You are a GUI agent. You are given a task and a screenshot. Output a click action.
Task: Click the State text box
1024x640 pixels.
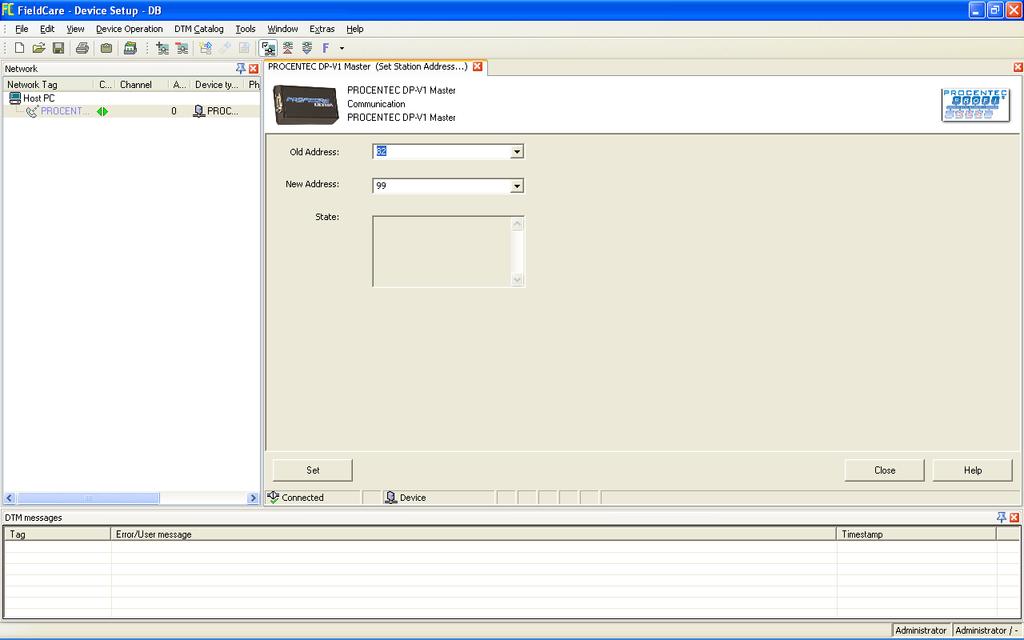click(441, 251)
